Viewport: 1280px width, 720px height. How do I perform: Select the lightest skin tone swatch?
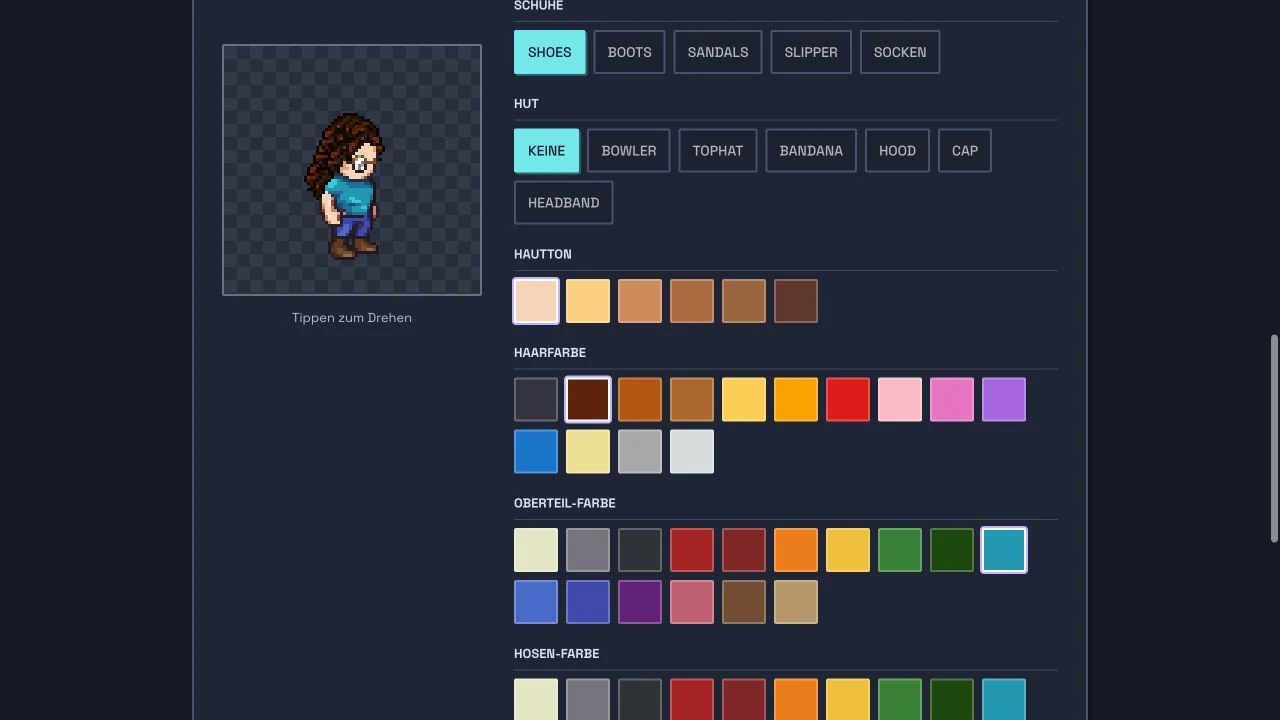click(x=536, y=301)
